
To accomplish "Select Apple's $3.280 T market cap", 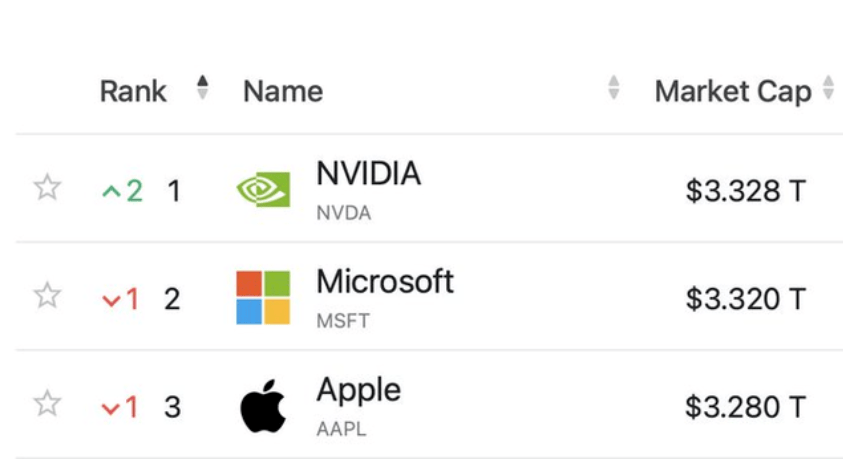I will coord(745,407).
